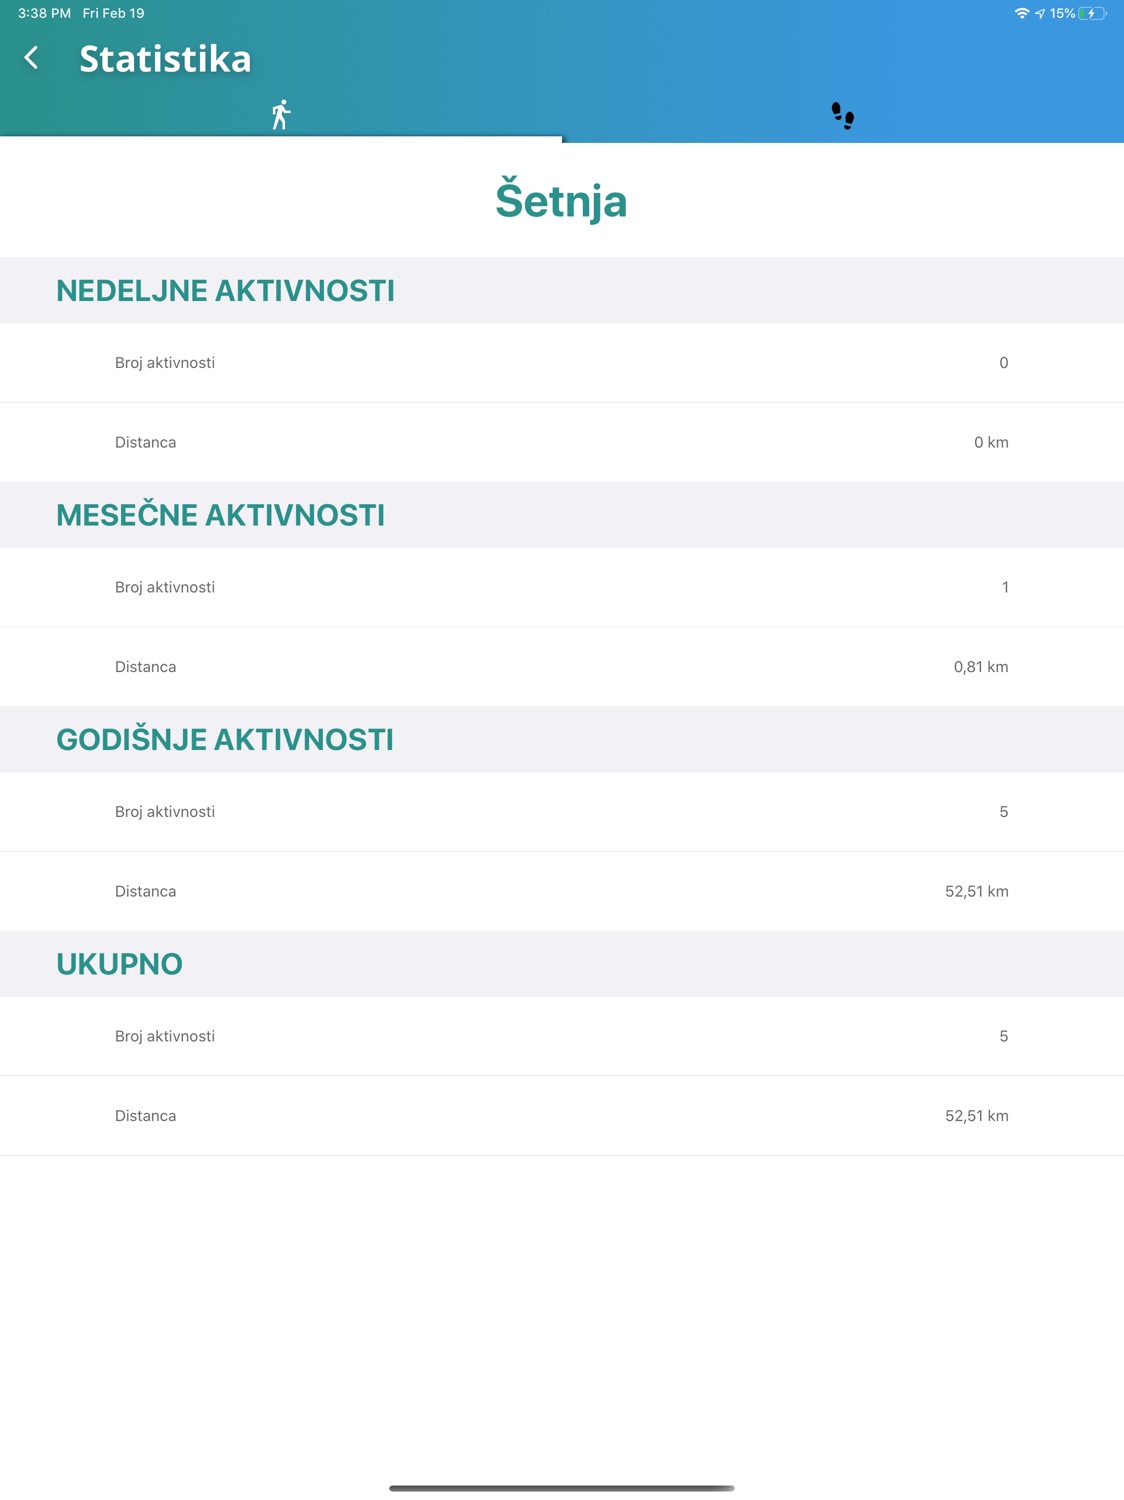
Task: Tap the 3:38 PM status bar clock
Action: [x=44, y=14]
